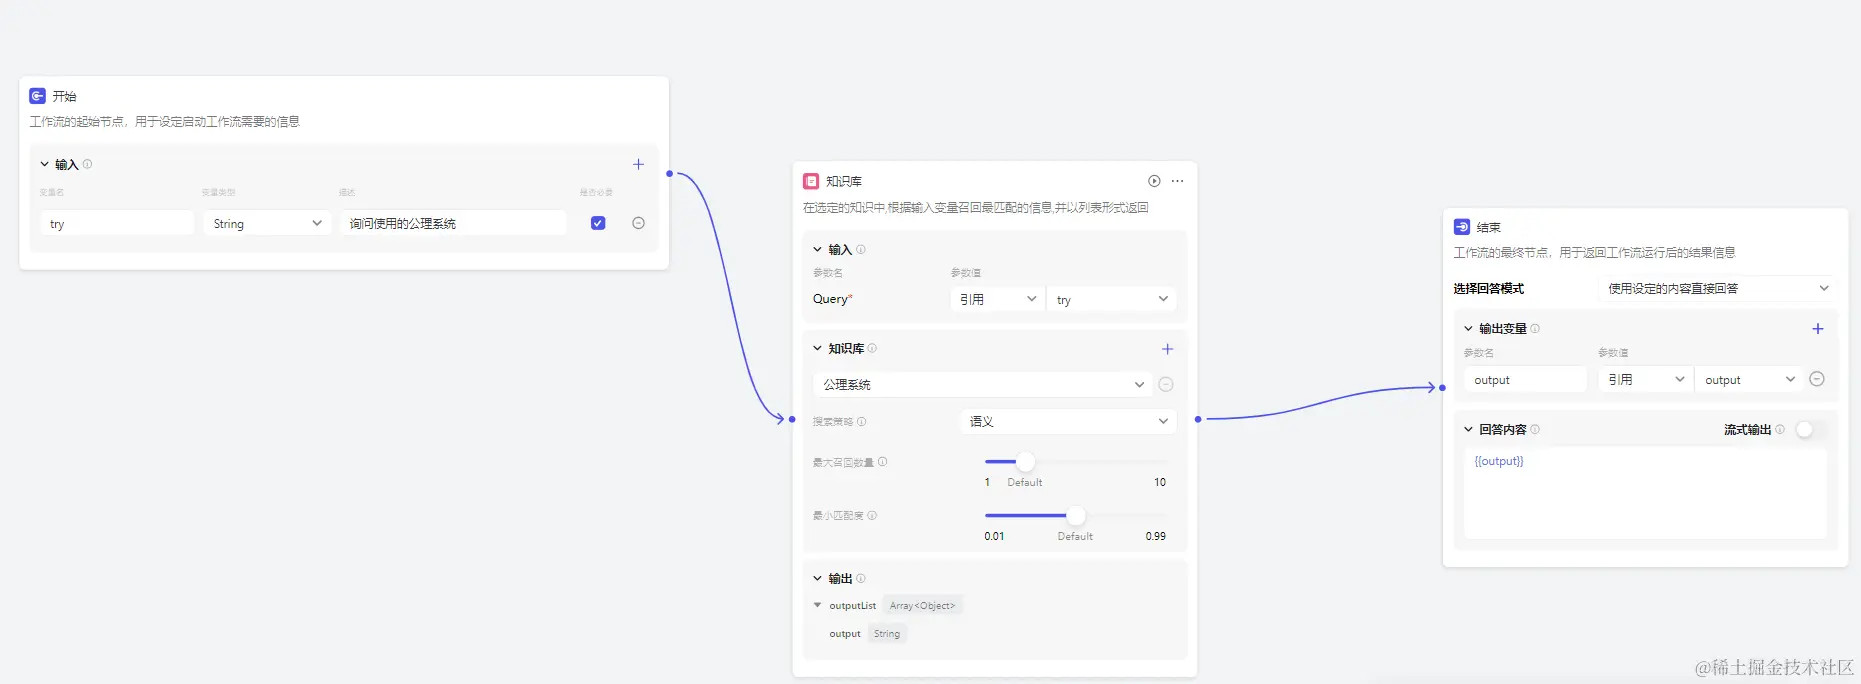The image size is (1861, 684).
Task: Open the 选择回答模式 answer mode dropdown
Action: [1718, 288]
